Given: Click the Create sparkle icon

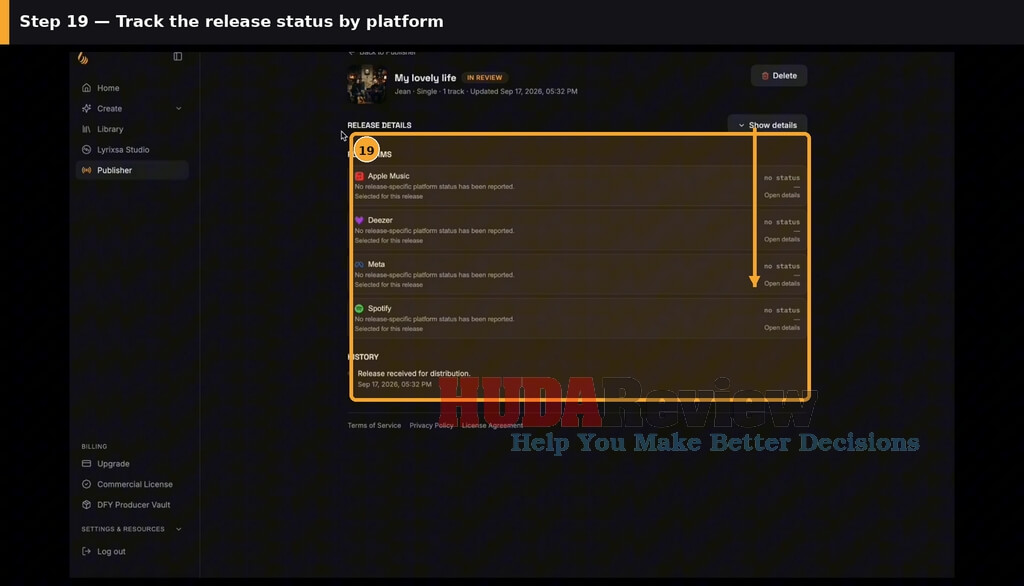Looking at the screenshot, I should coord(86,108).
